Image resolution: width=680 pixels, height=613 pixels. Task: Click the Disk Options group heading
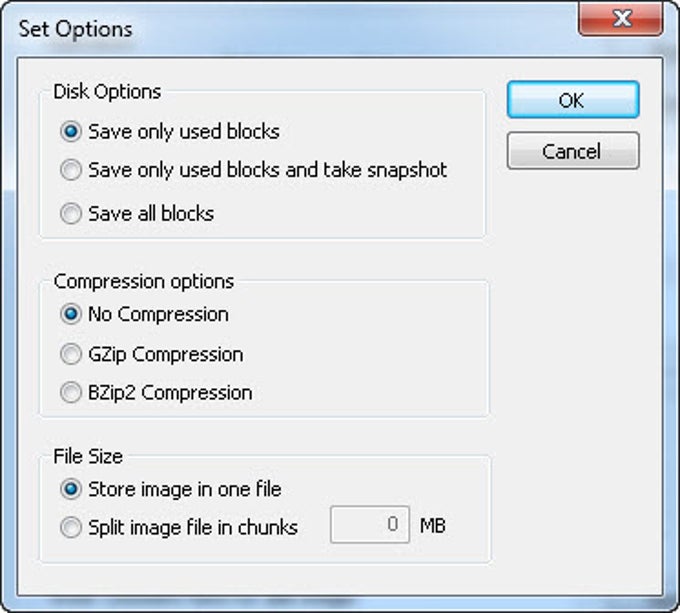pyautogui.click(x=107, y=92)
